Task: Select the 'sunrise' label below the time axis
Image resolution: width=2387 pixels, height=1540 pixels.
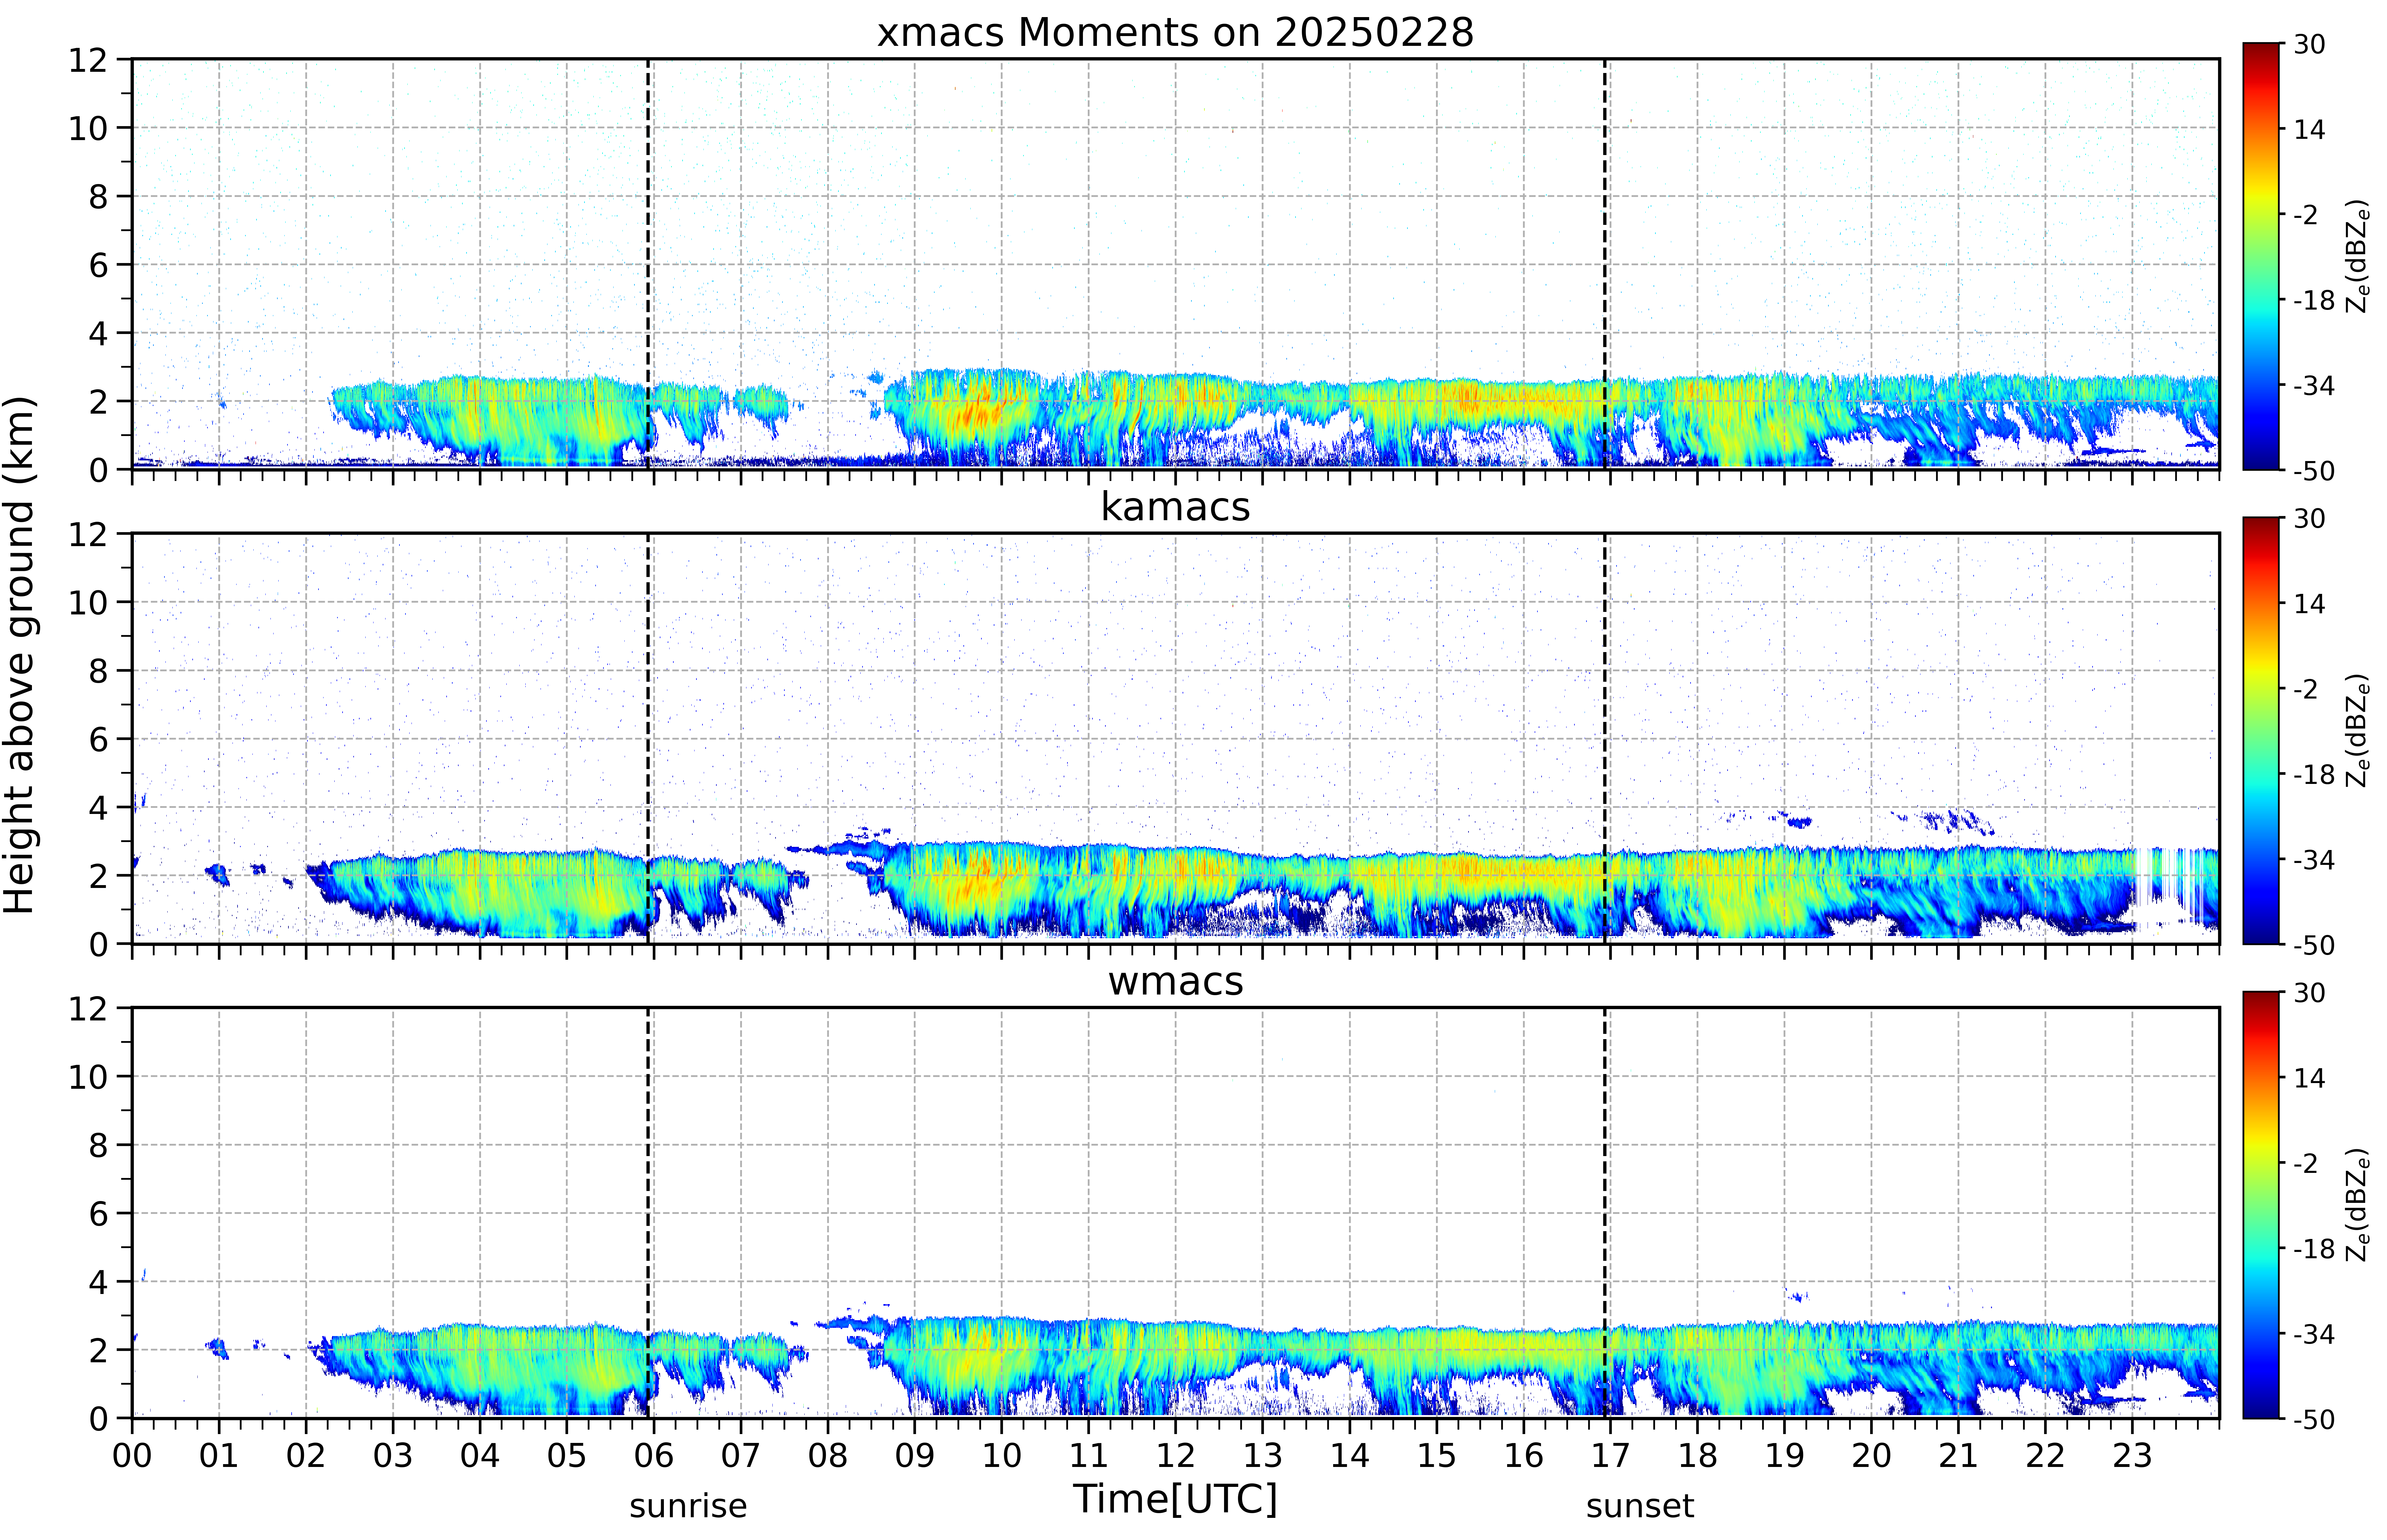Action: click(688, 1506)
